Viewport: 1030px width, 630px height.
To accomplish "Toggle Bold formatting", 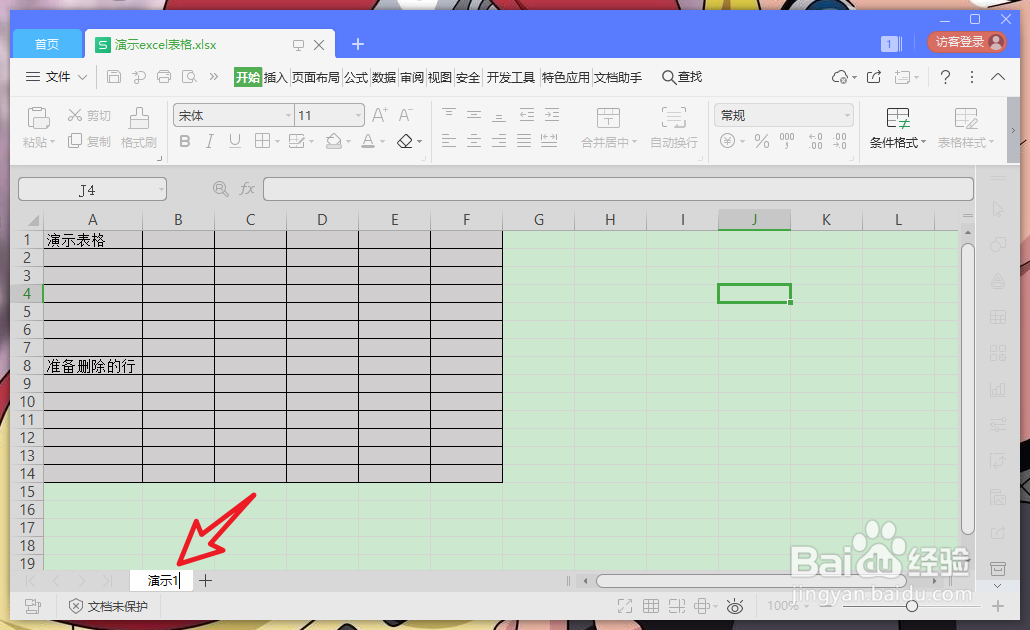I will [x=185, y=141].
